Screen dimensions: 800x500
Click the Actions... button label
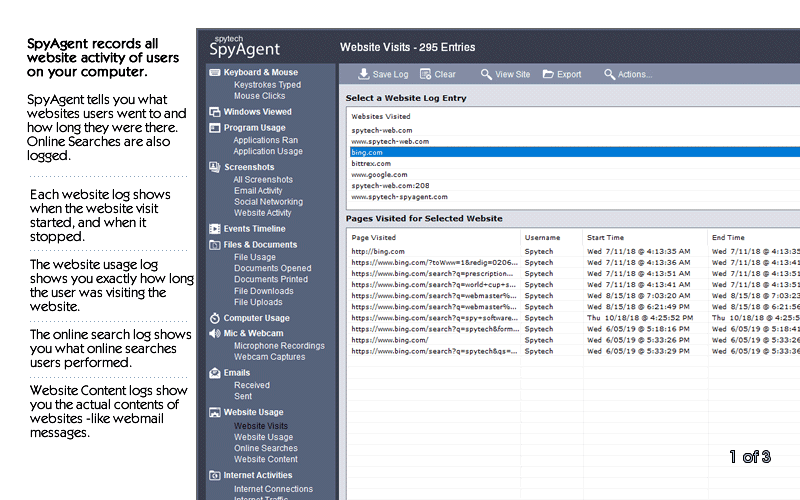pos(635,74)
